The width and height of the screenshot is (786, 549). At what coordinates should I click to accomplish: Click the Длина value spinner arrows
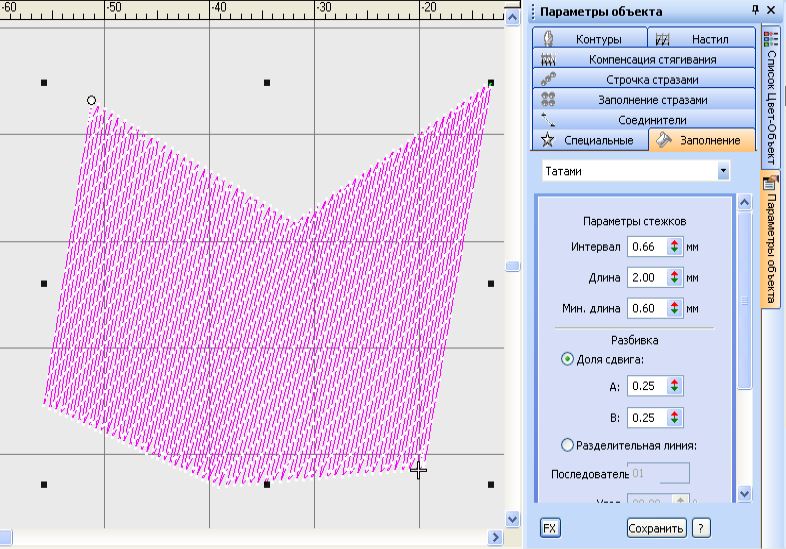click(675, 277)
